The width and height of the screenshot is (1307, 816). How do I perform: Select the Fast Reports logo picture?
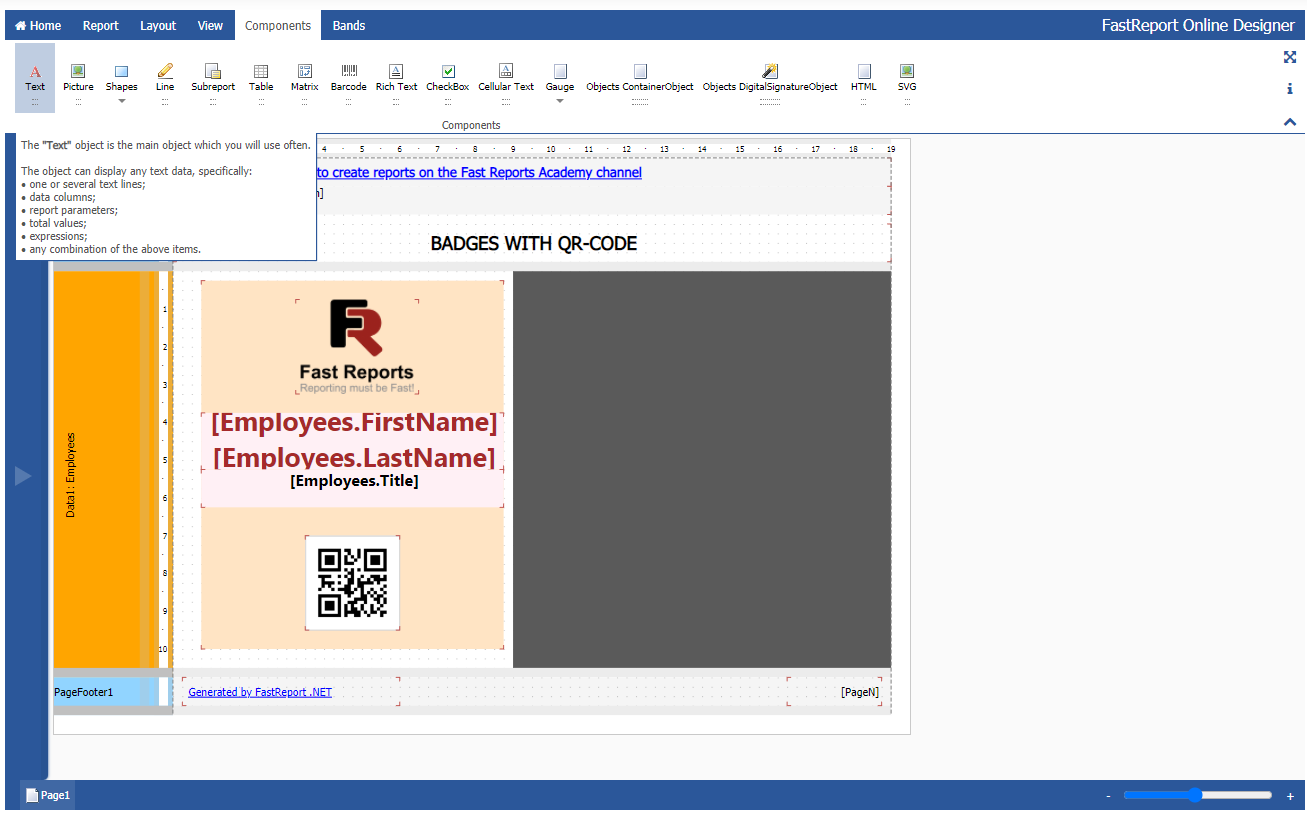click(x=357, y=347)
